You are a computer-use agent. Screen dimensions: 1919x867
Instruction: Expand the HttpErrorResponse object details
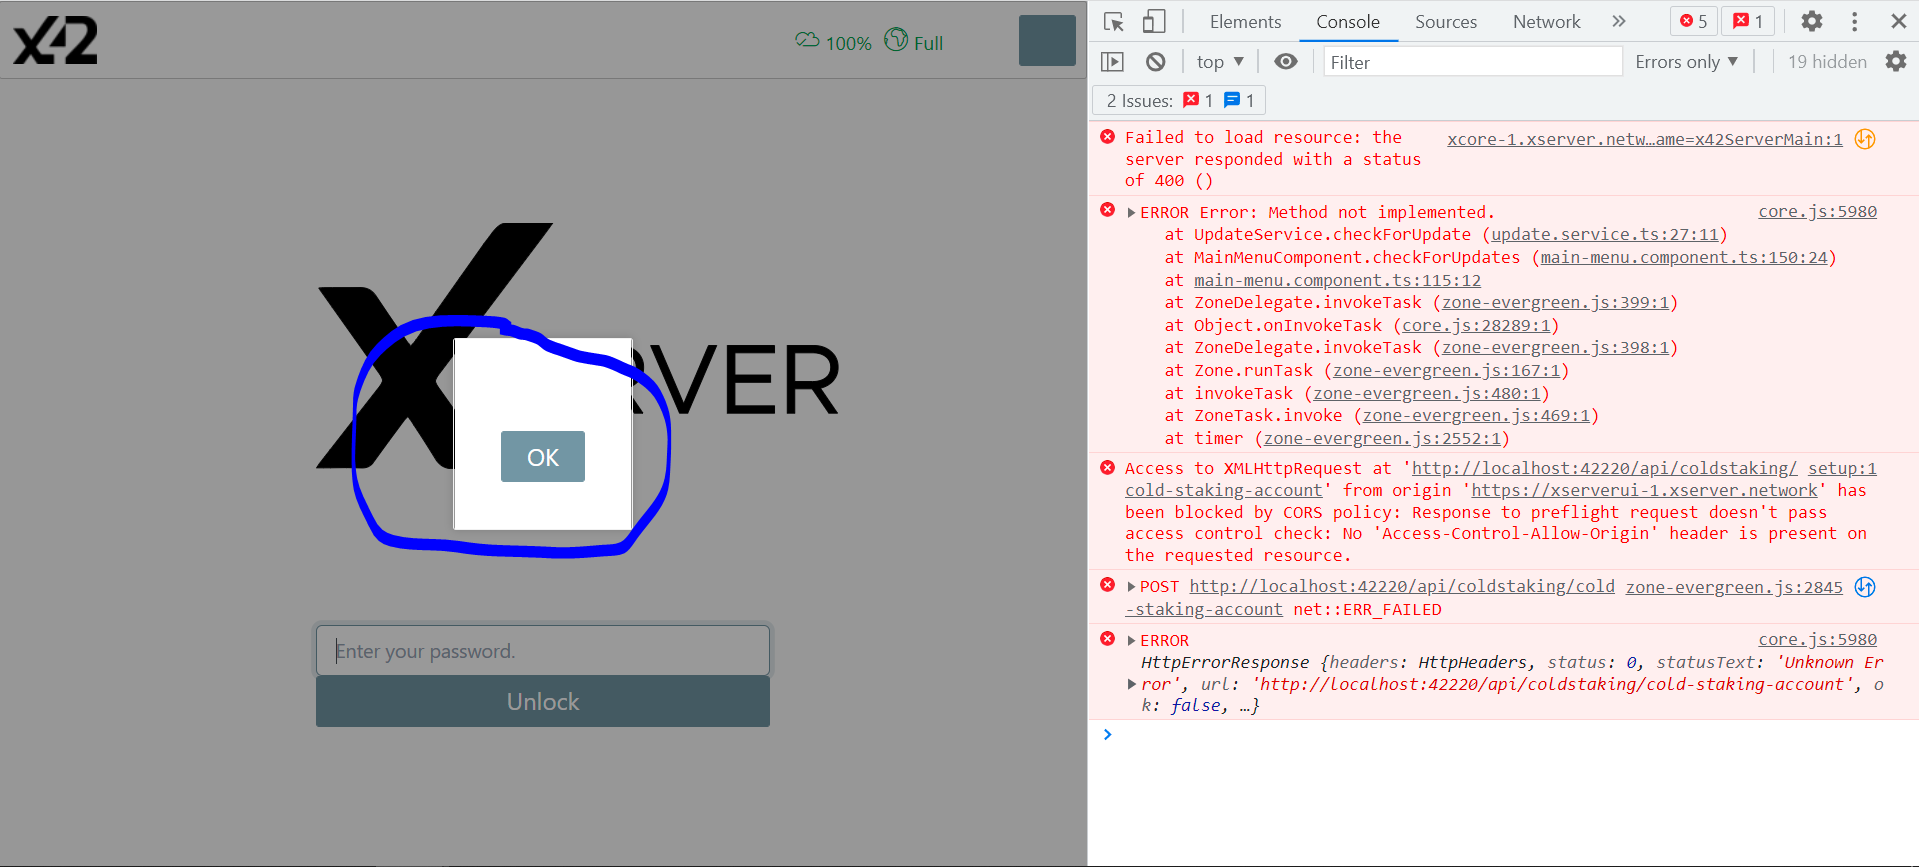[x=1131, y=684]
